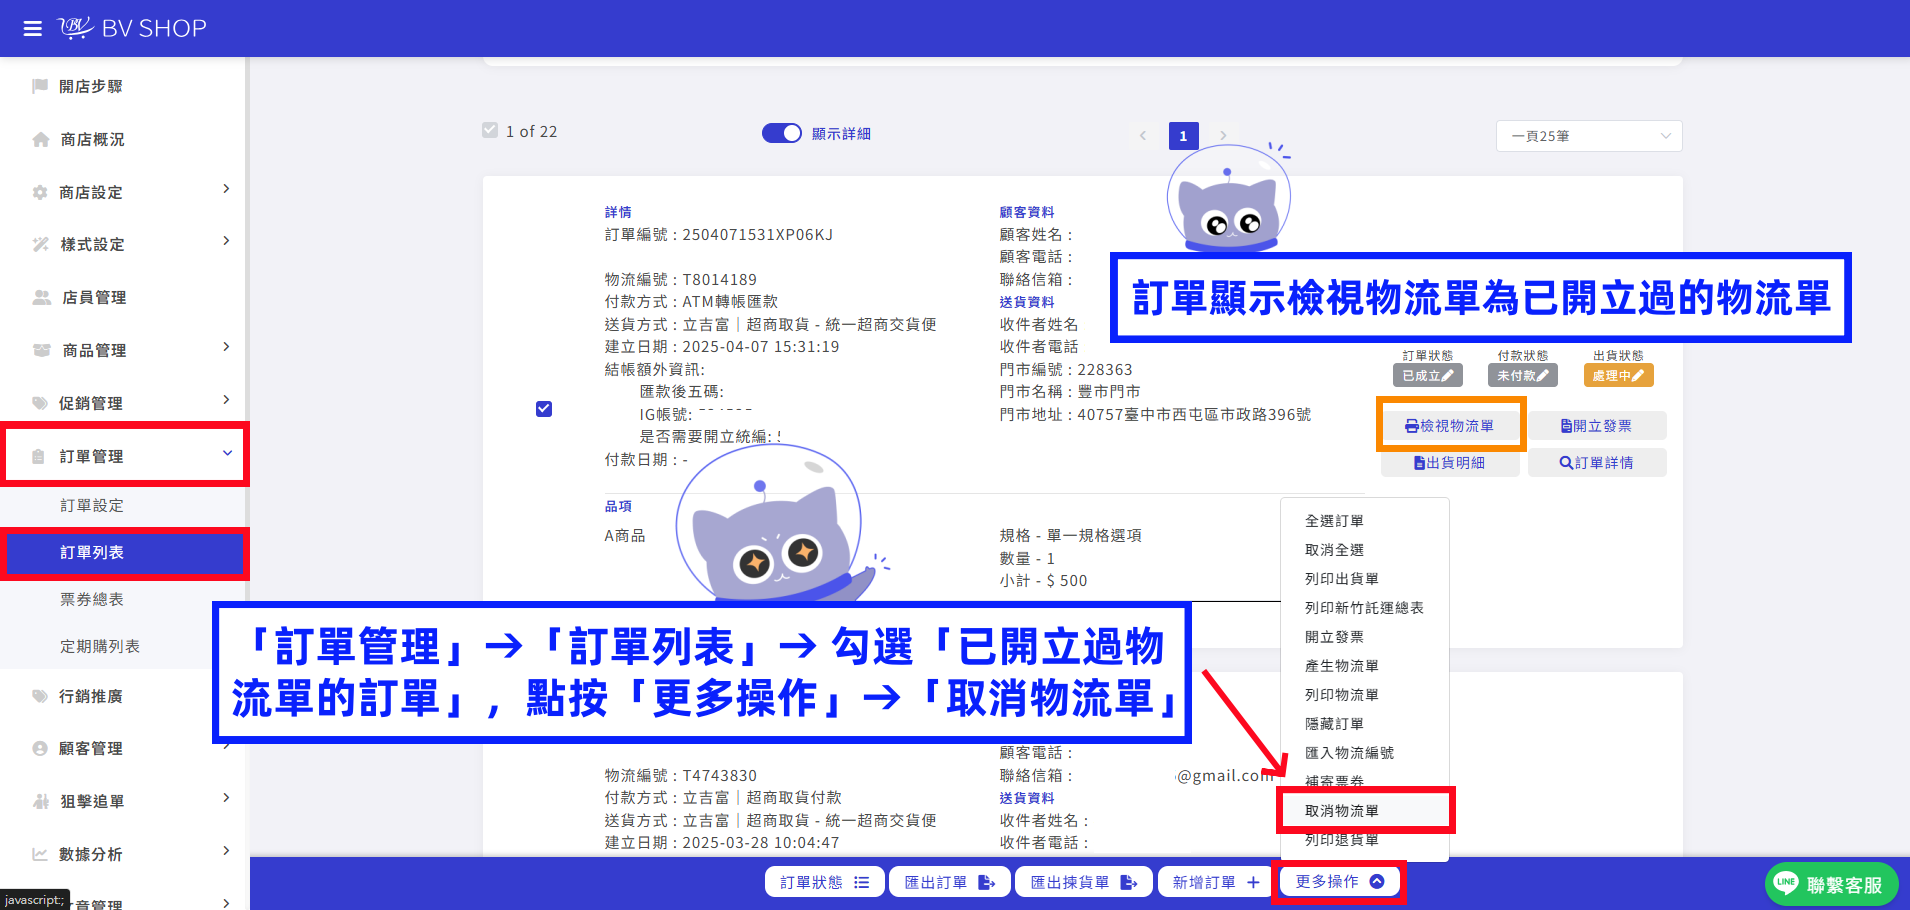Toggle the 顯示詳細 switch
The height and width of the screenshot is (910, 1910).
(782, 133)
